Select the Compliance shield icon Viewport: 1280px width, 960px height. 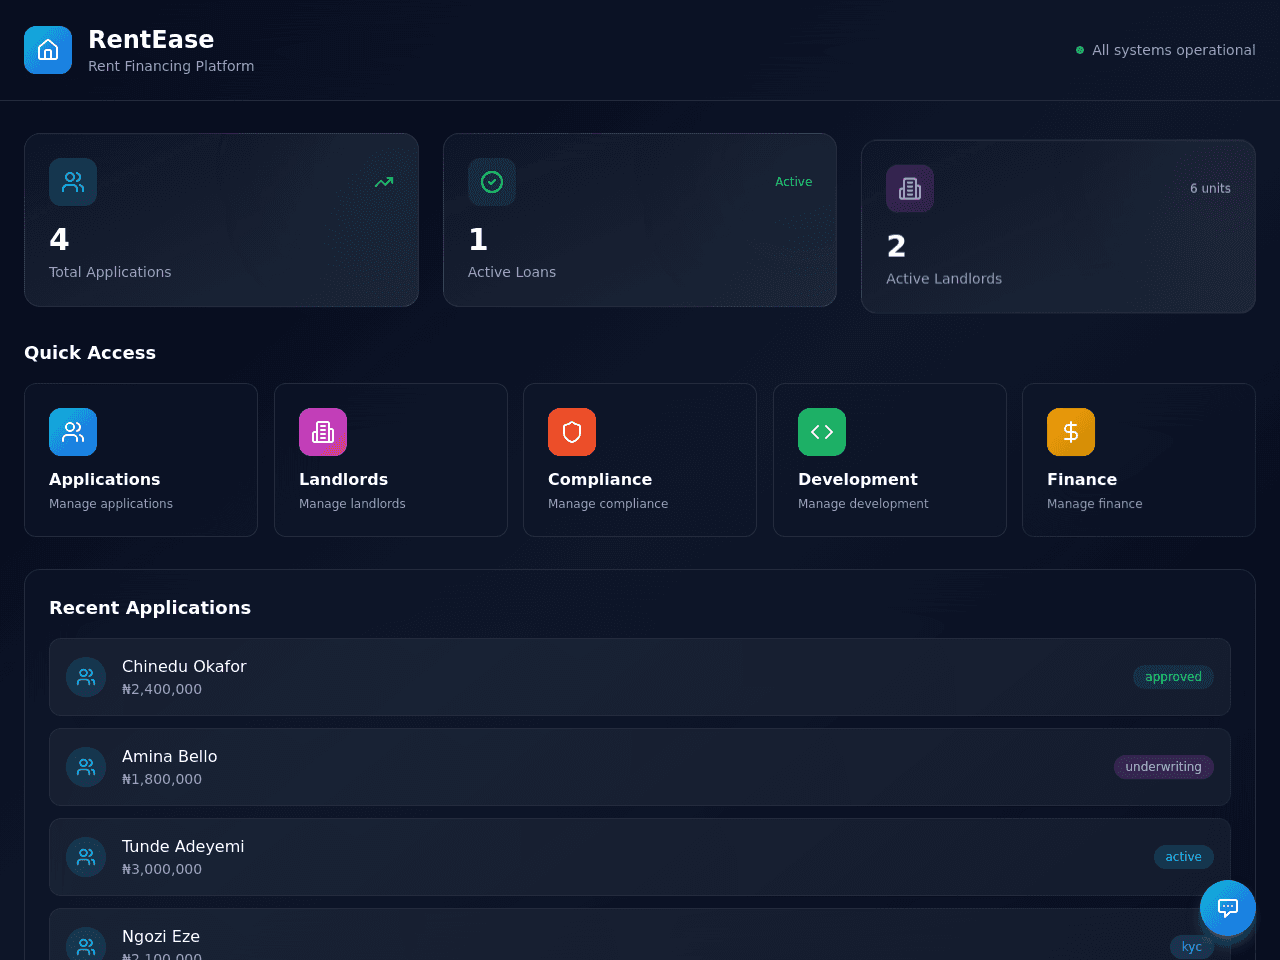572,432
